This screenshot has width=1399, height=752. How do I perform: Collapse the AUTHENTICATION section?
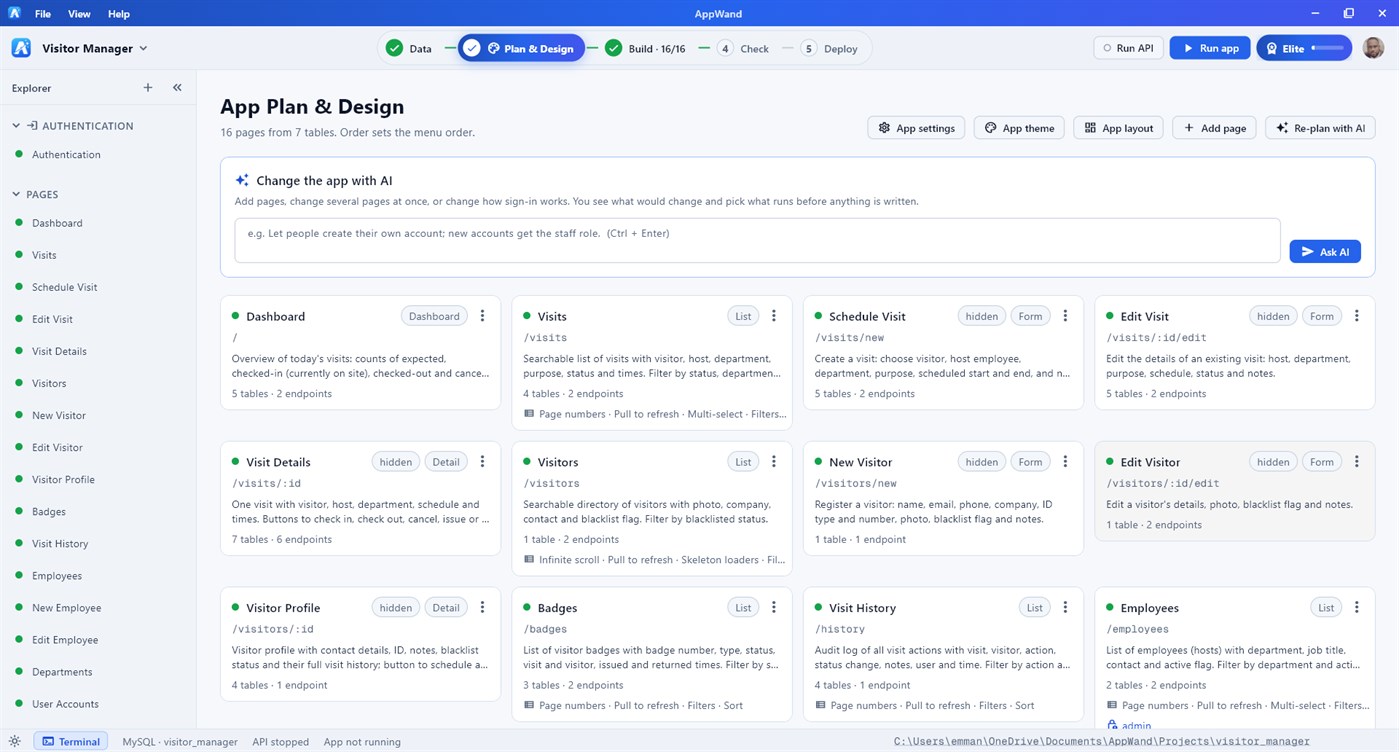pyautogui.click(x=16, y=126)
